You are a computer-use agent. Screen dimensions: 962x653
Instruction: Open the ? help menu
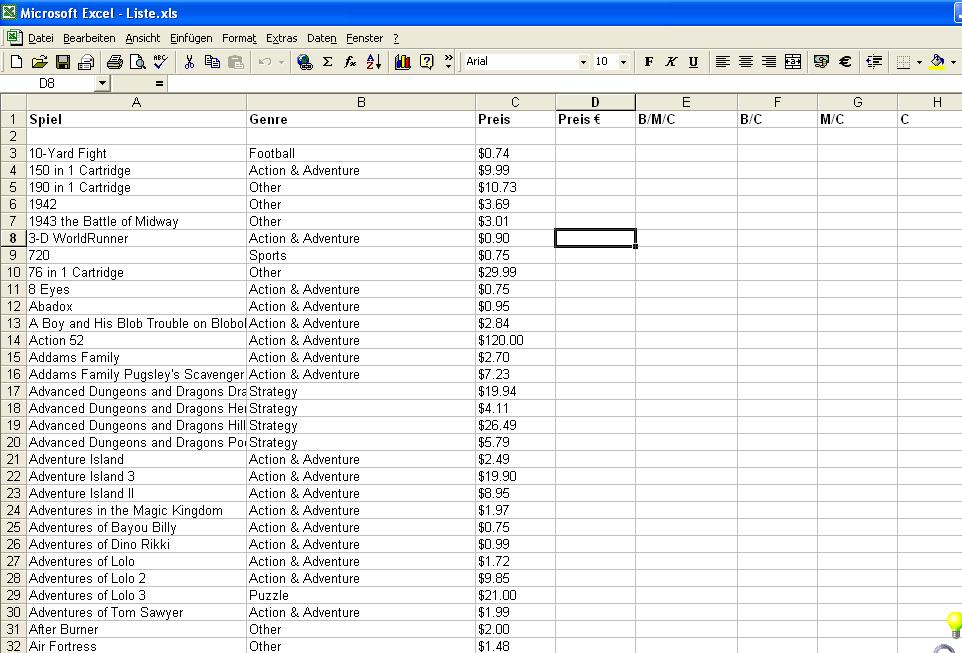(x=396, y=38)
